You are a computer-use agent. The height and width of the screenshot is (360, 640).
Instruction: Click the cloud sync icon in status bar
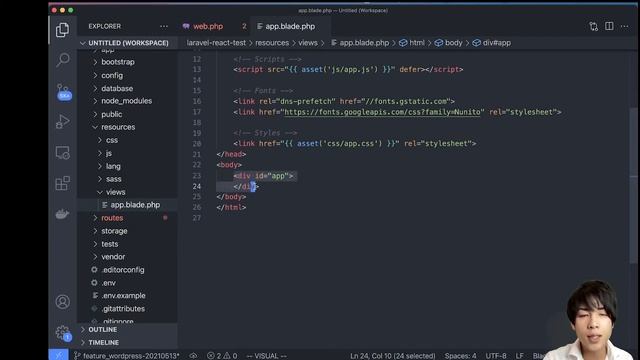(x=193, y=356)
